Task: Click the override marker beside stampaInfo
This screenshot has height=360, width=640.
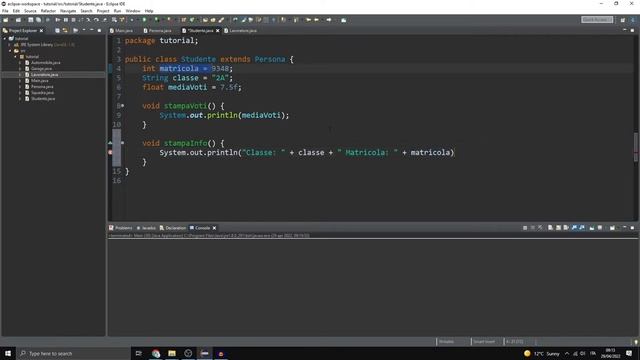Action: coord(110,143)
